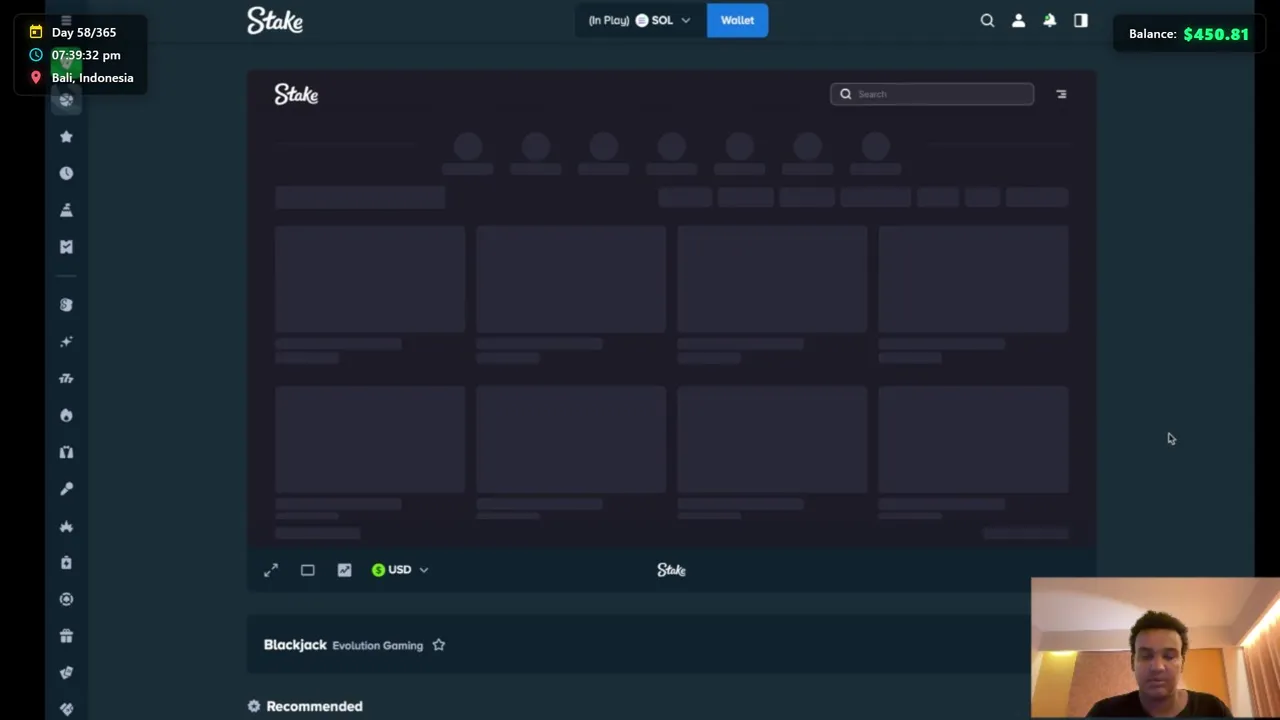Open the Favourites star in left sidebar
Image resolution: width=1280 pixels, height=720 pixels.
click(x=66, y=136)
